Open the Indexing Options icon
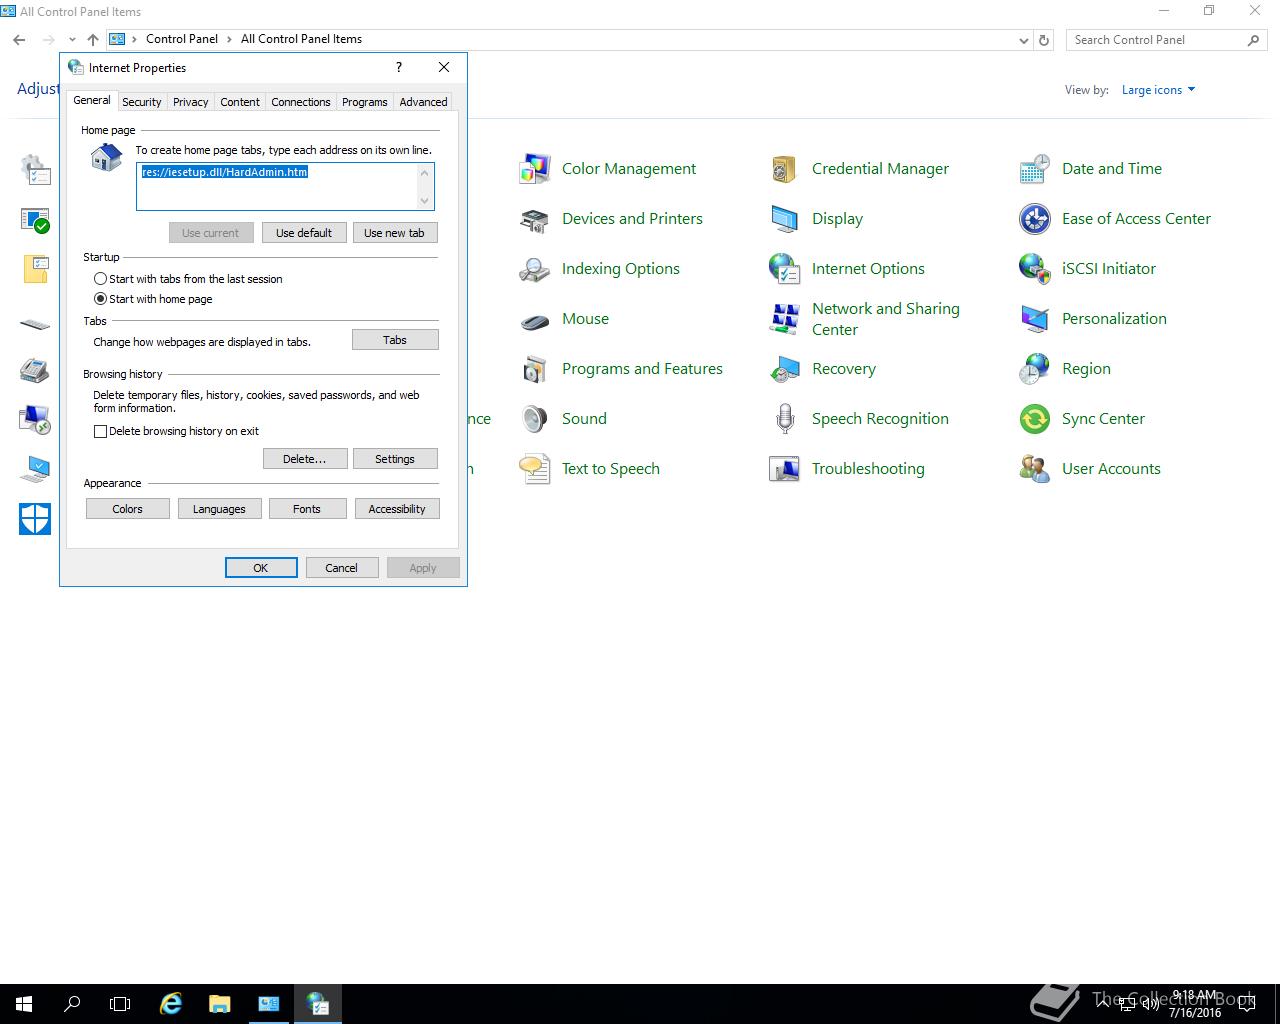This screenshot has width=1280, height=1024. click(x=535, y=269)
